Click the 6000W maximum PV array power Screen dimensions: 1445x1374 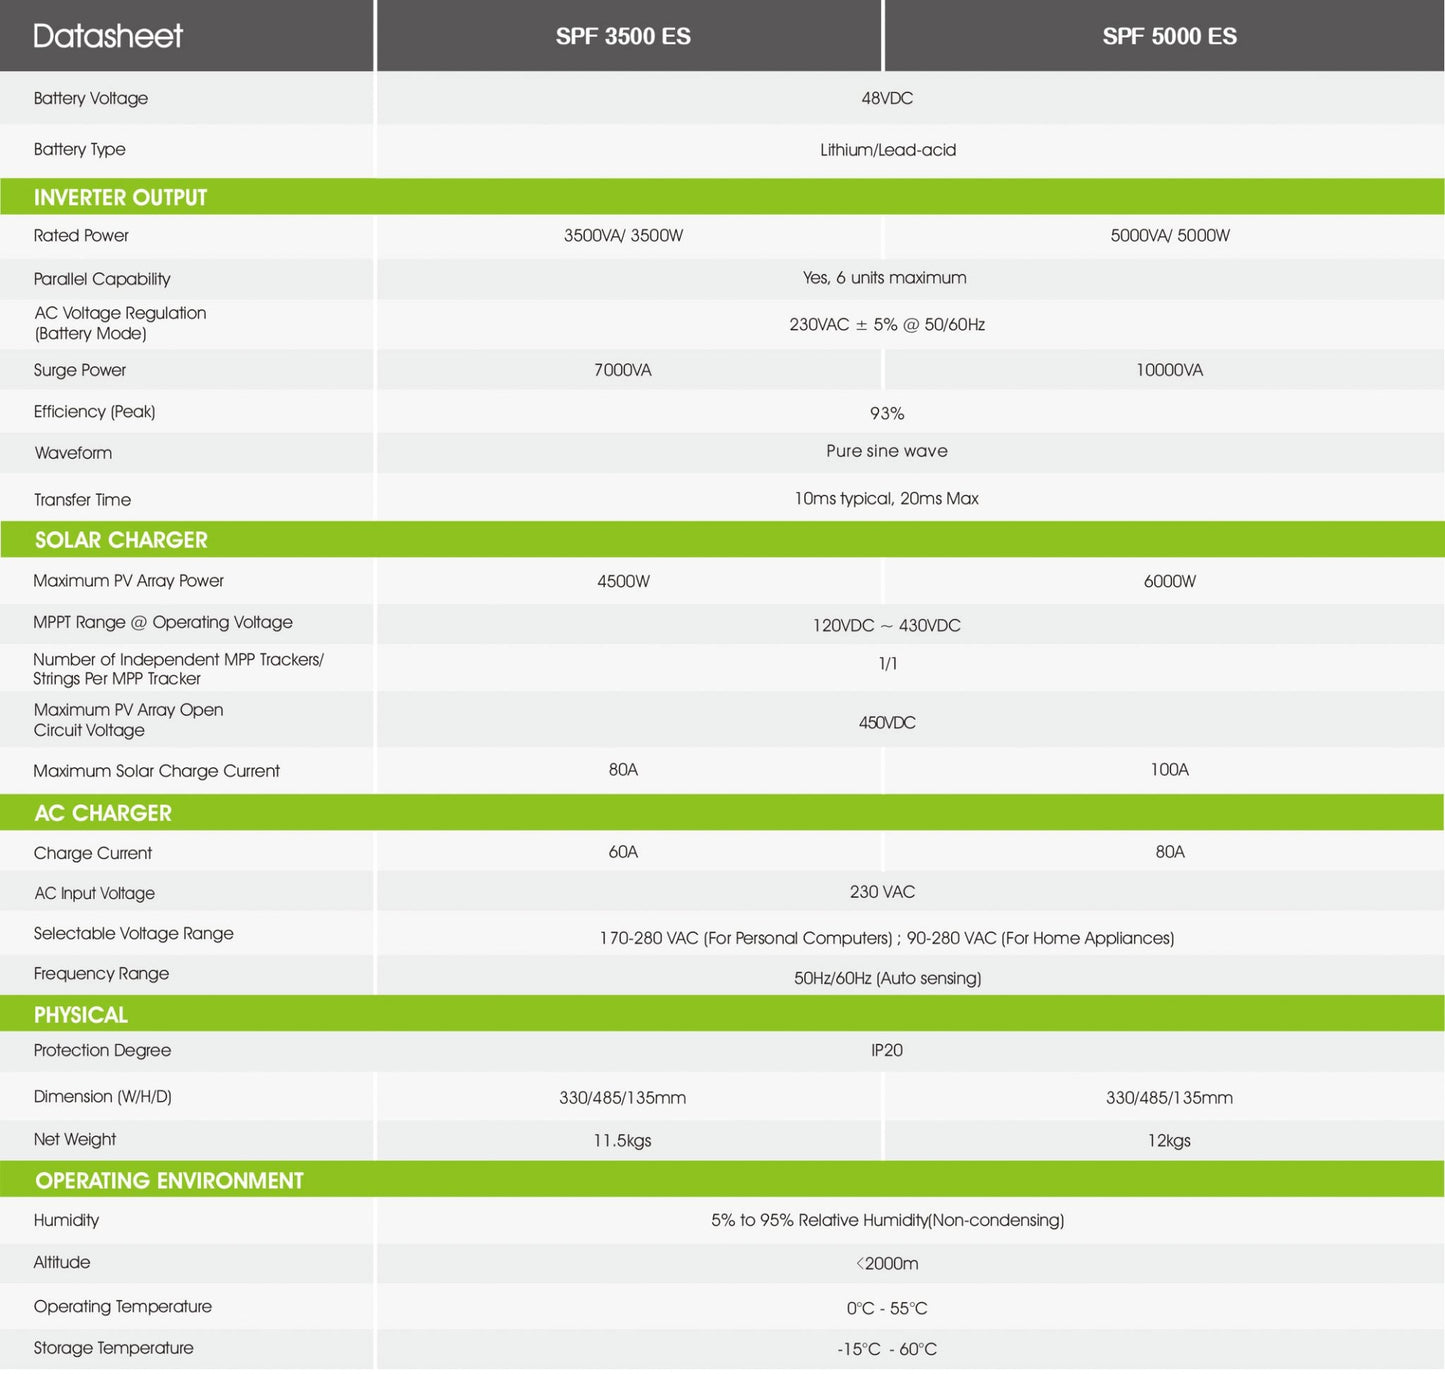click(1169, 581)
